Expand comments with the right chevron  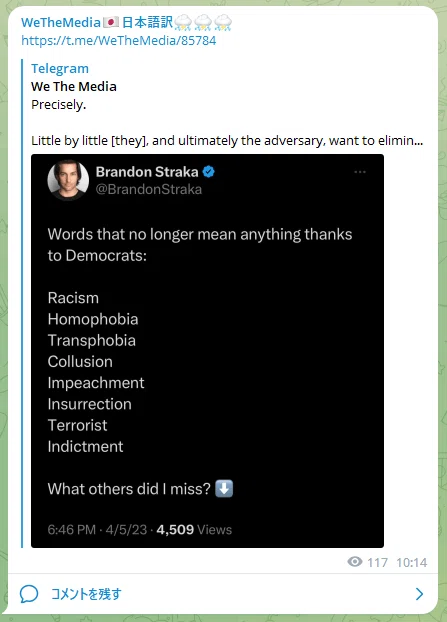(419, 594)
